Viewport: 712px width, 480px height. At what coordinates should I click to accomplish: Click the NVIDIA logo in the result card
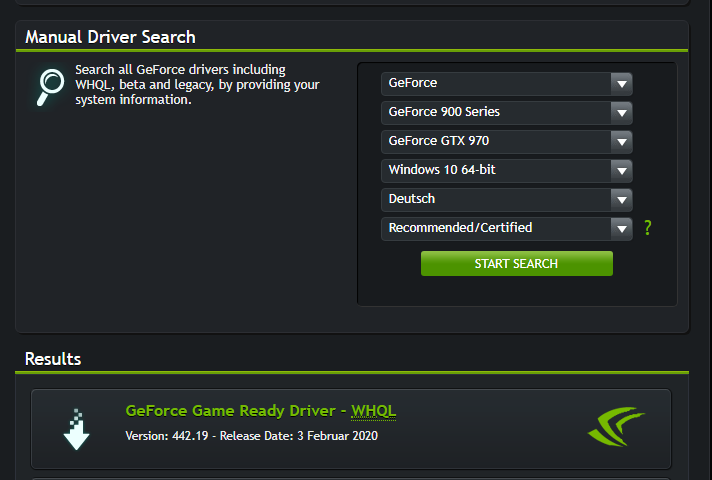pyautogui.click(x=616, y=426)
